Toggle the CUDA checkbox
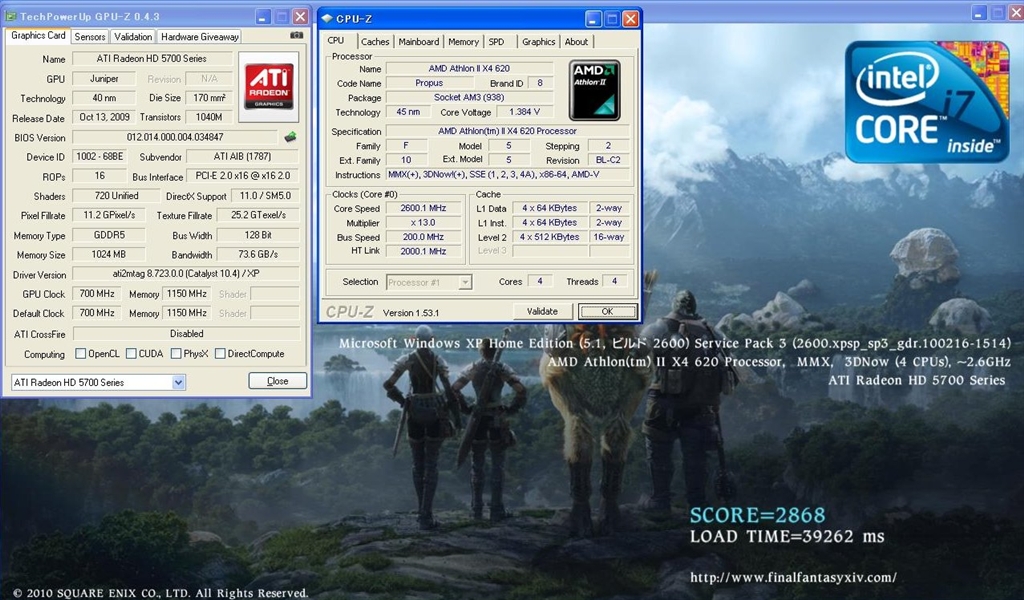The width and height of the screenshot is (1024, 600). point(130,354)
